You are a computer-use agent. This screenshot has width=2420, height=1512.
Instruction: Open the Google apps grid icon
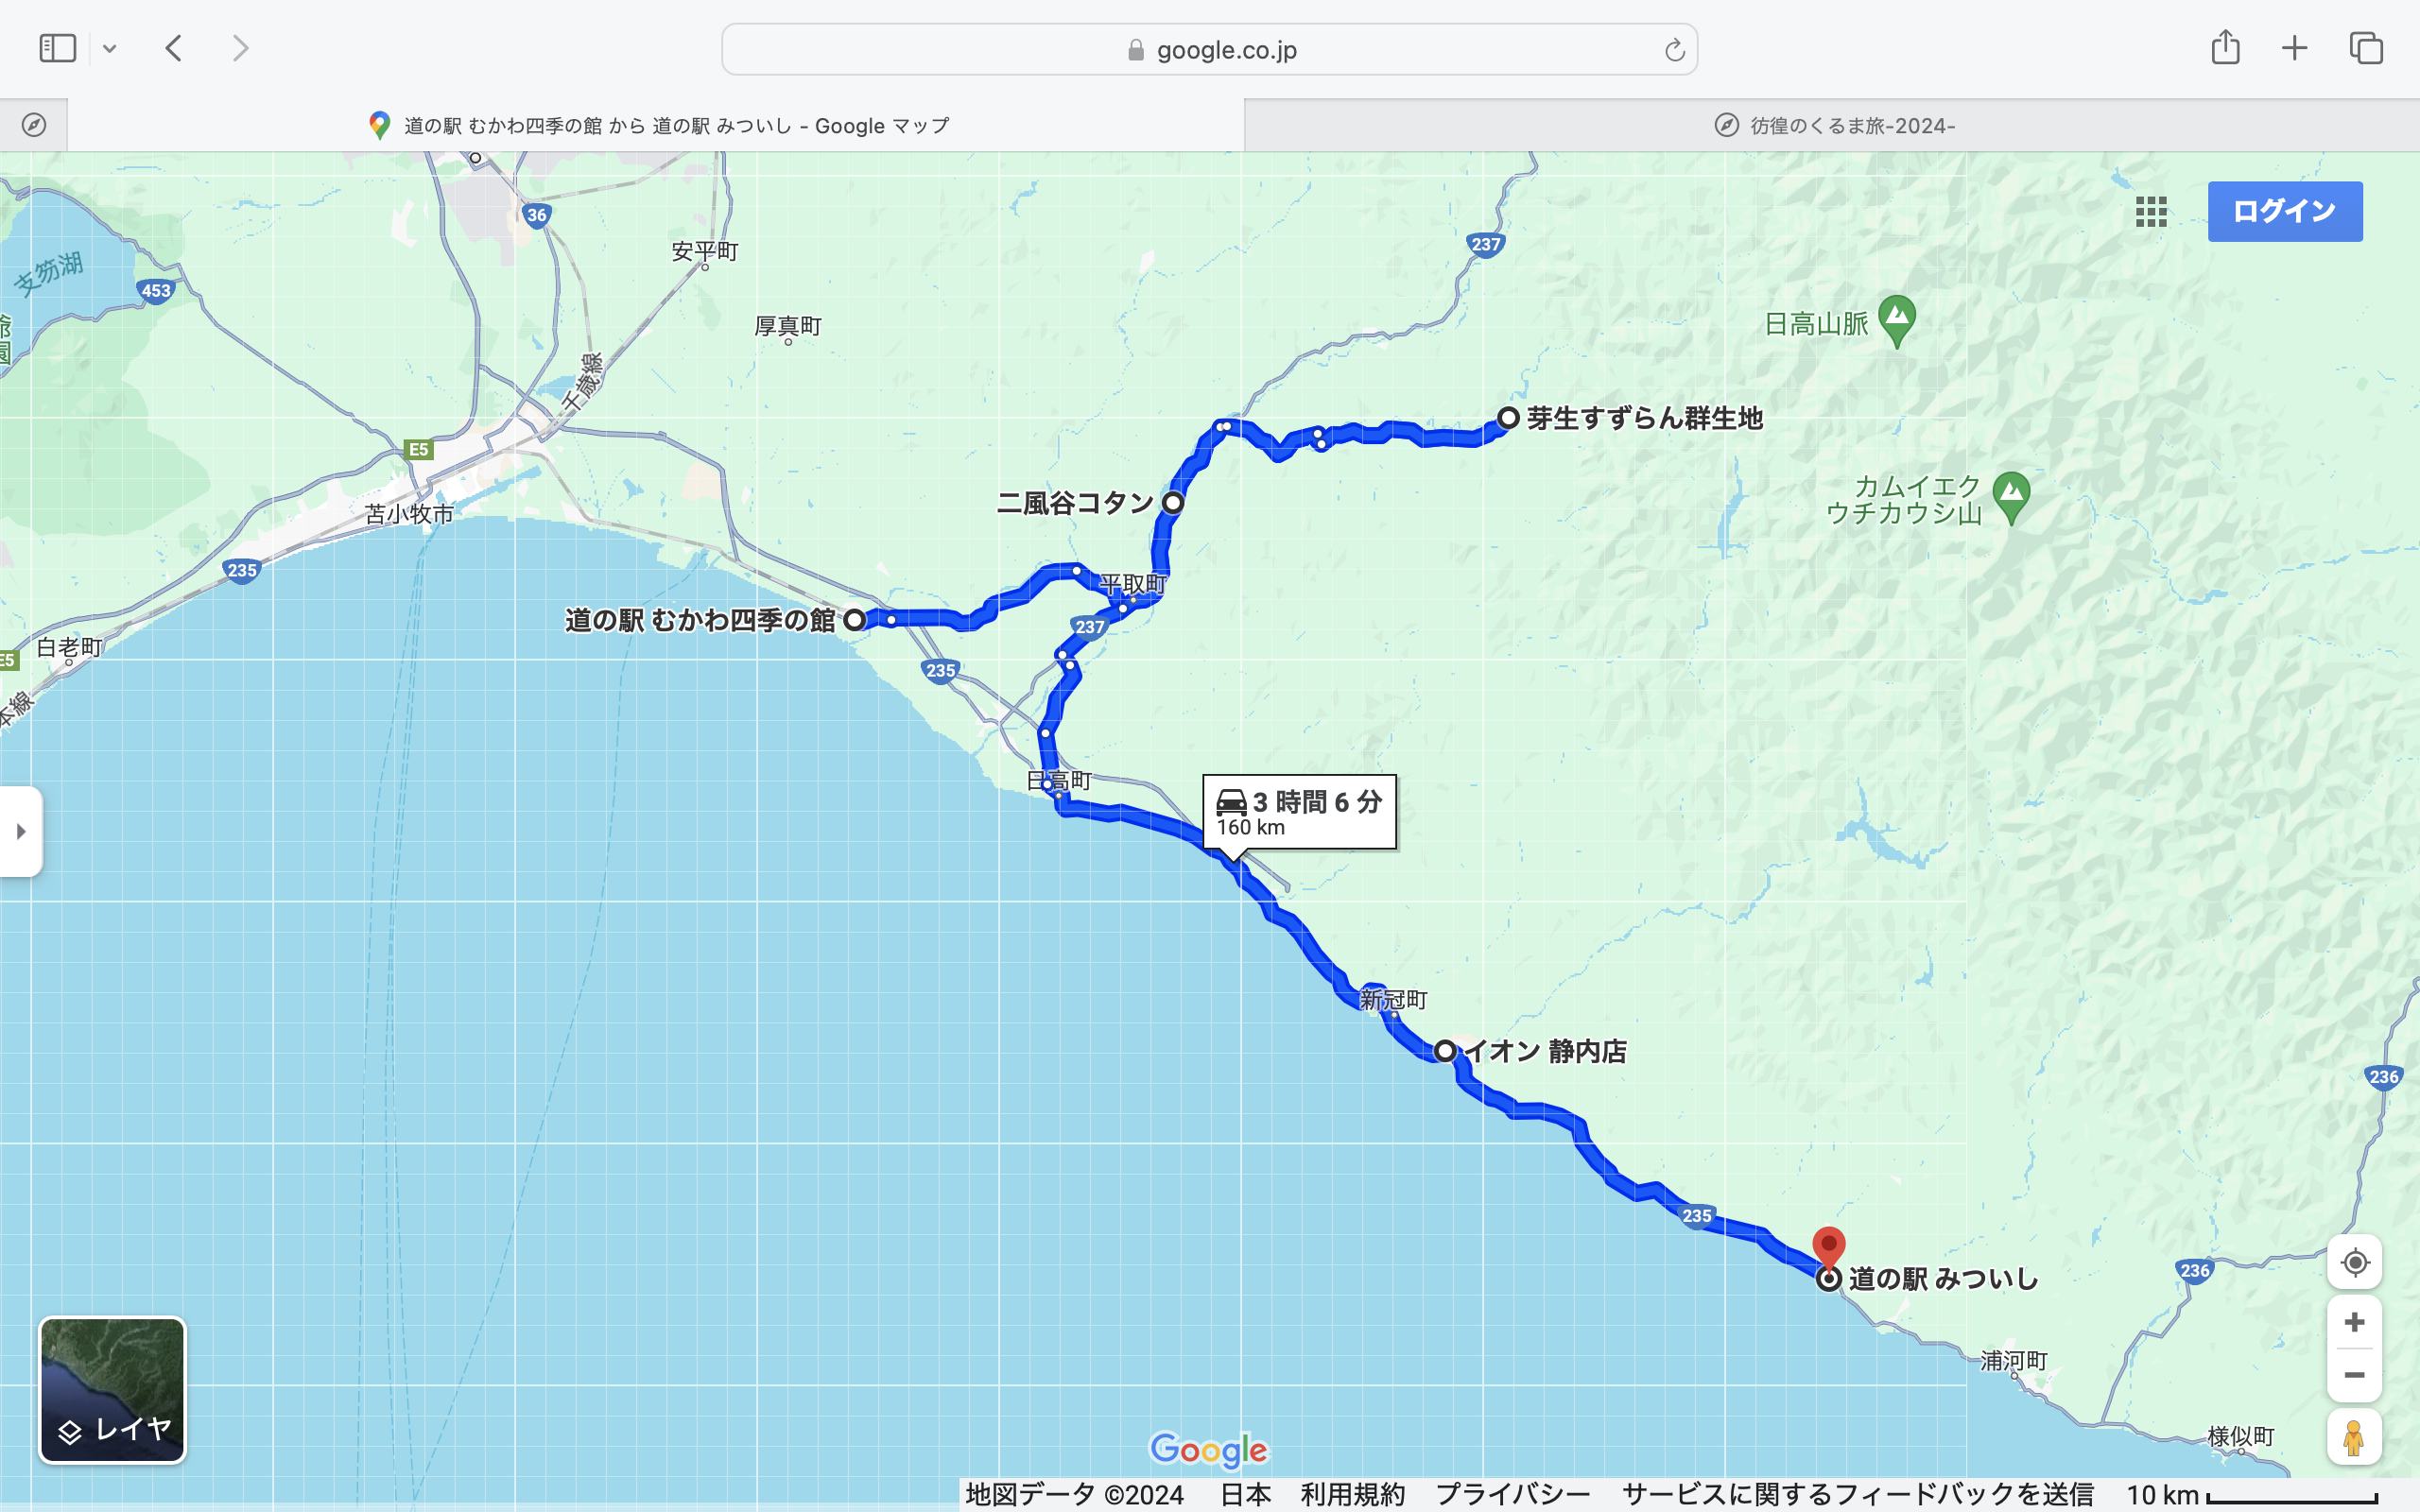[x=2151, y=211]
